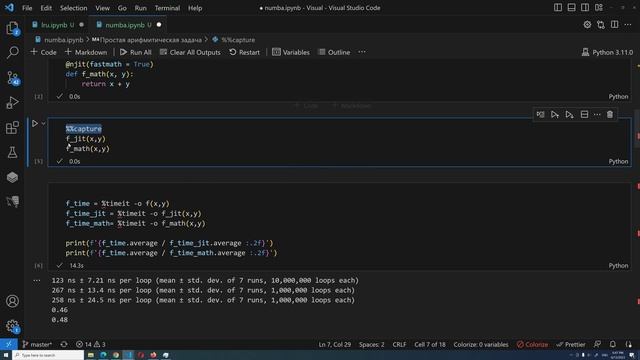The image size is (640, 360).
Task: Select the Python 3.11.0 kernel picker
Action: click(607, 52)
